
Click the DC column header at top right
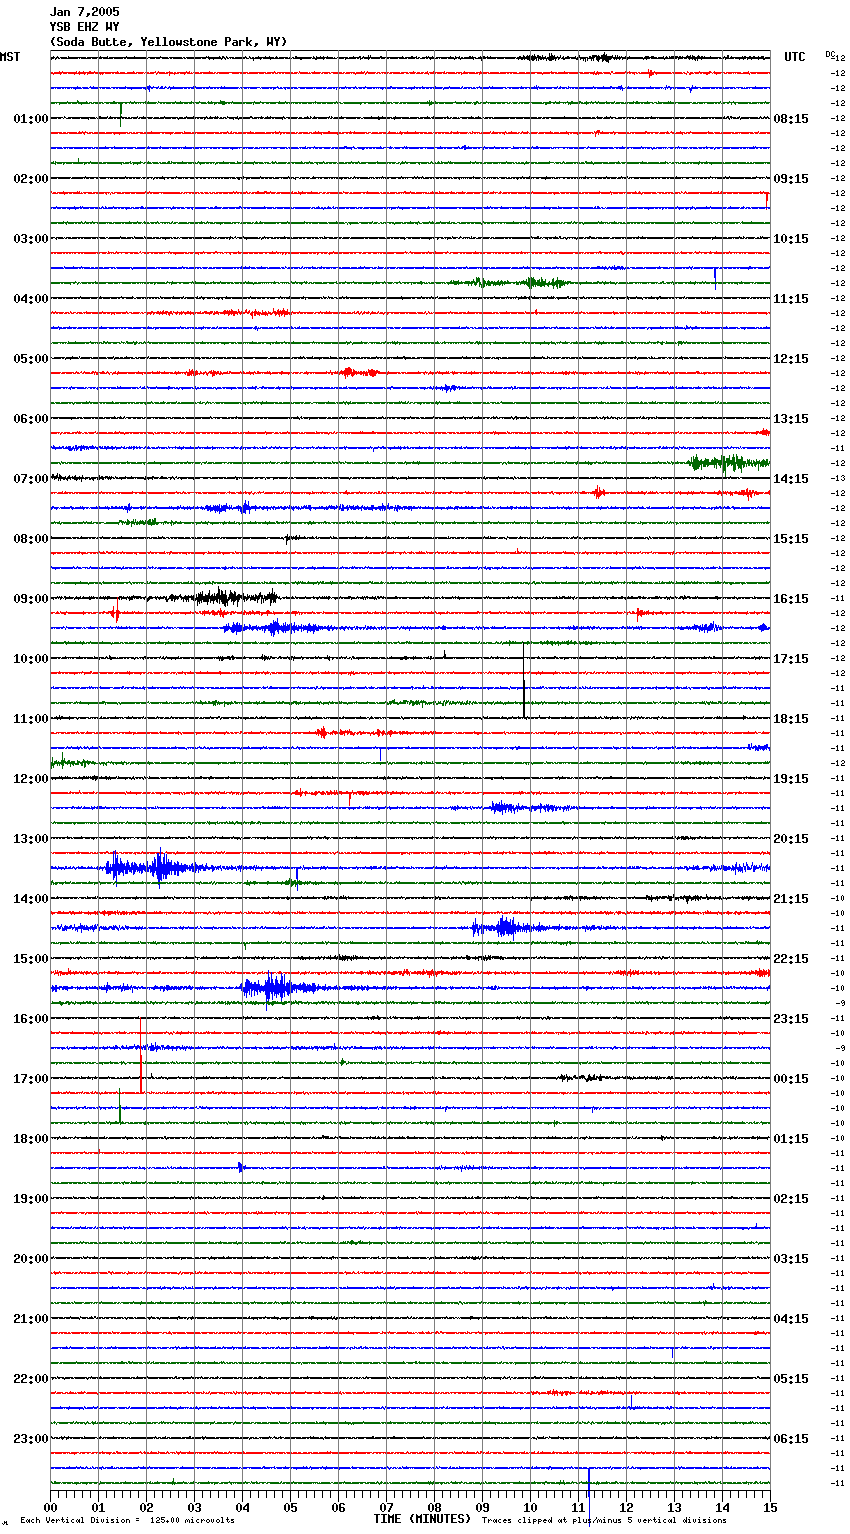[830, 54]
